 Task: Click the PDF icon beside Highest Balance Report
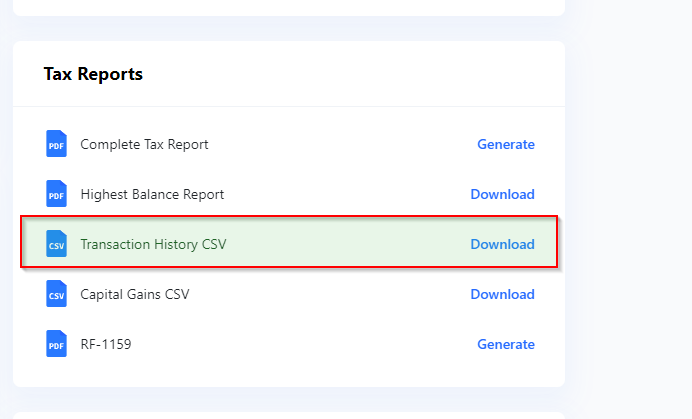tap(56, 194)
